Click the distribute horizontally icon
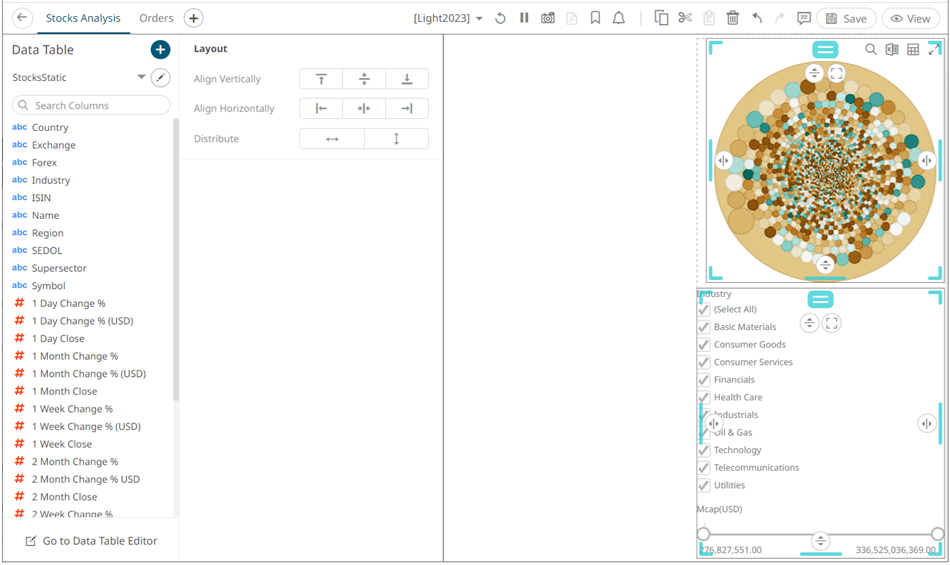Image resolution: width=950 pixels, height=565 pixels. click(332, 139)
